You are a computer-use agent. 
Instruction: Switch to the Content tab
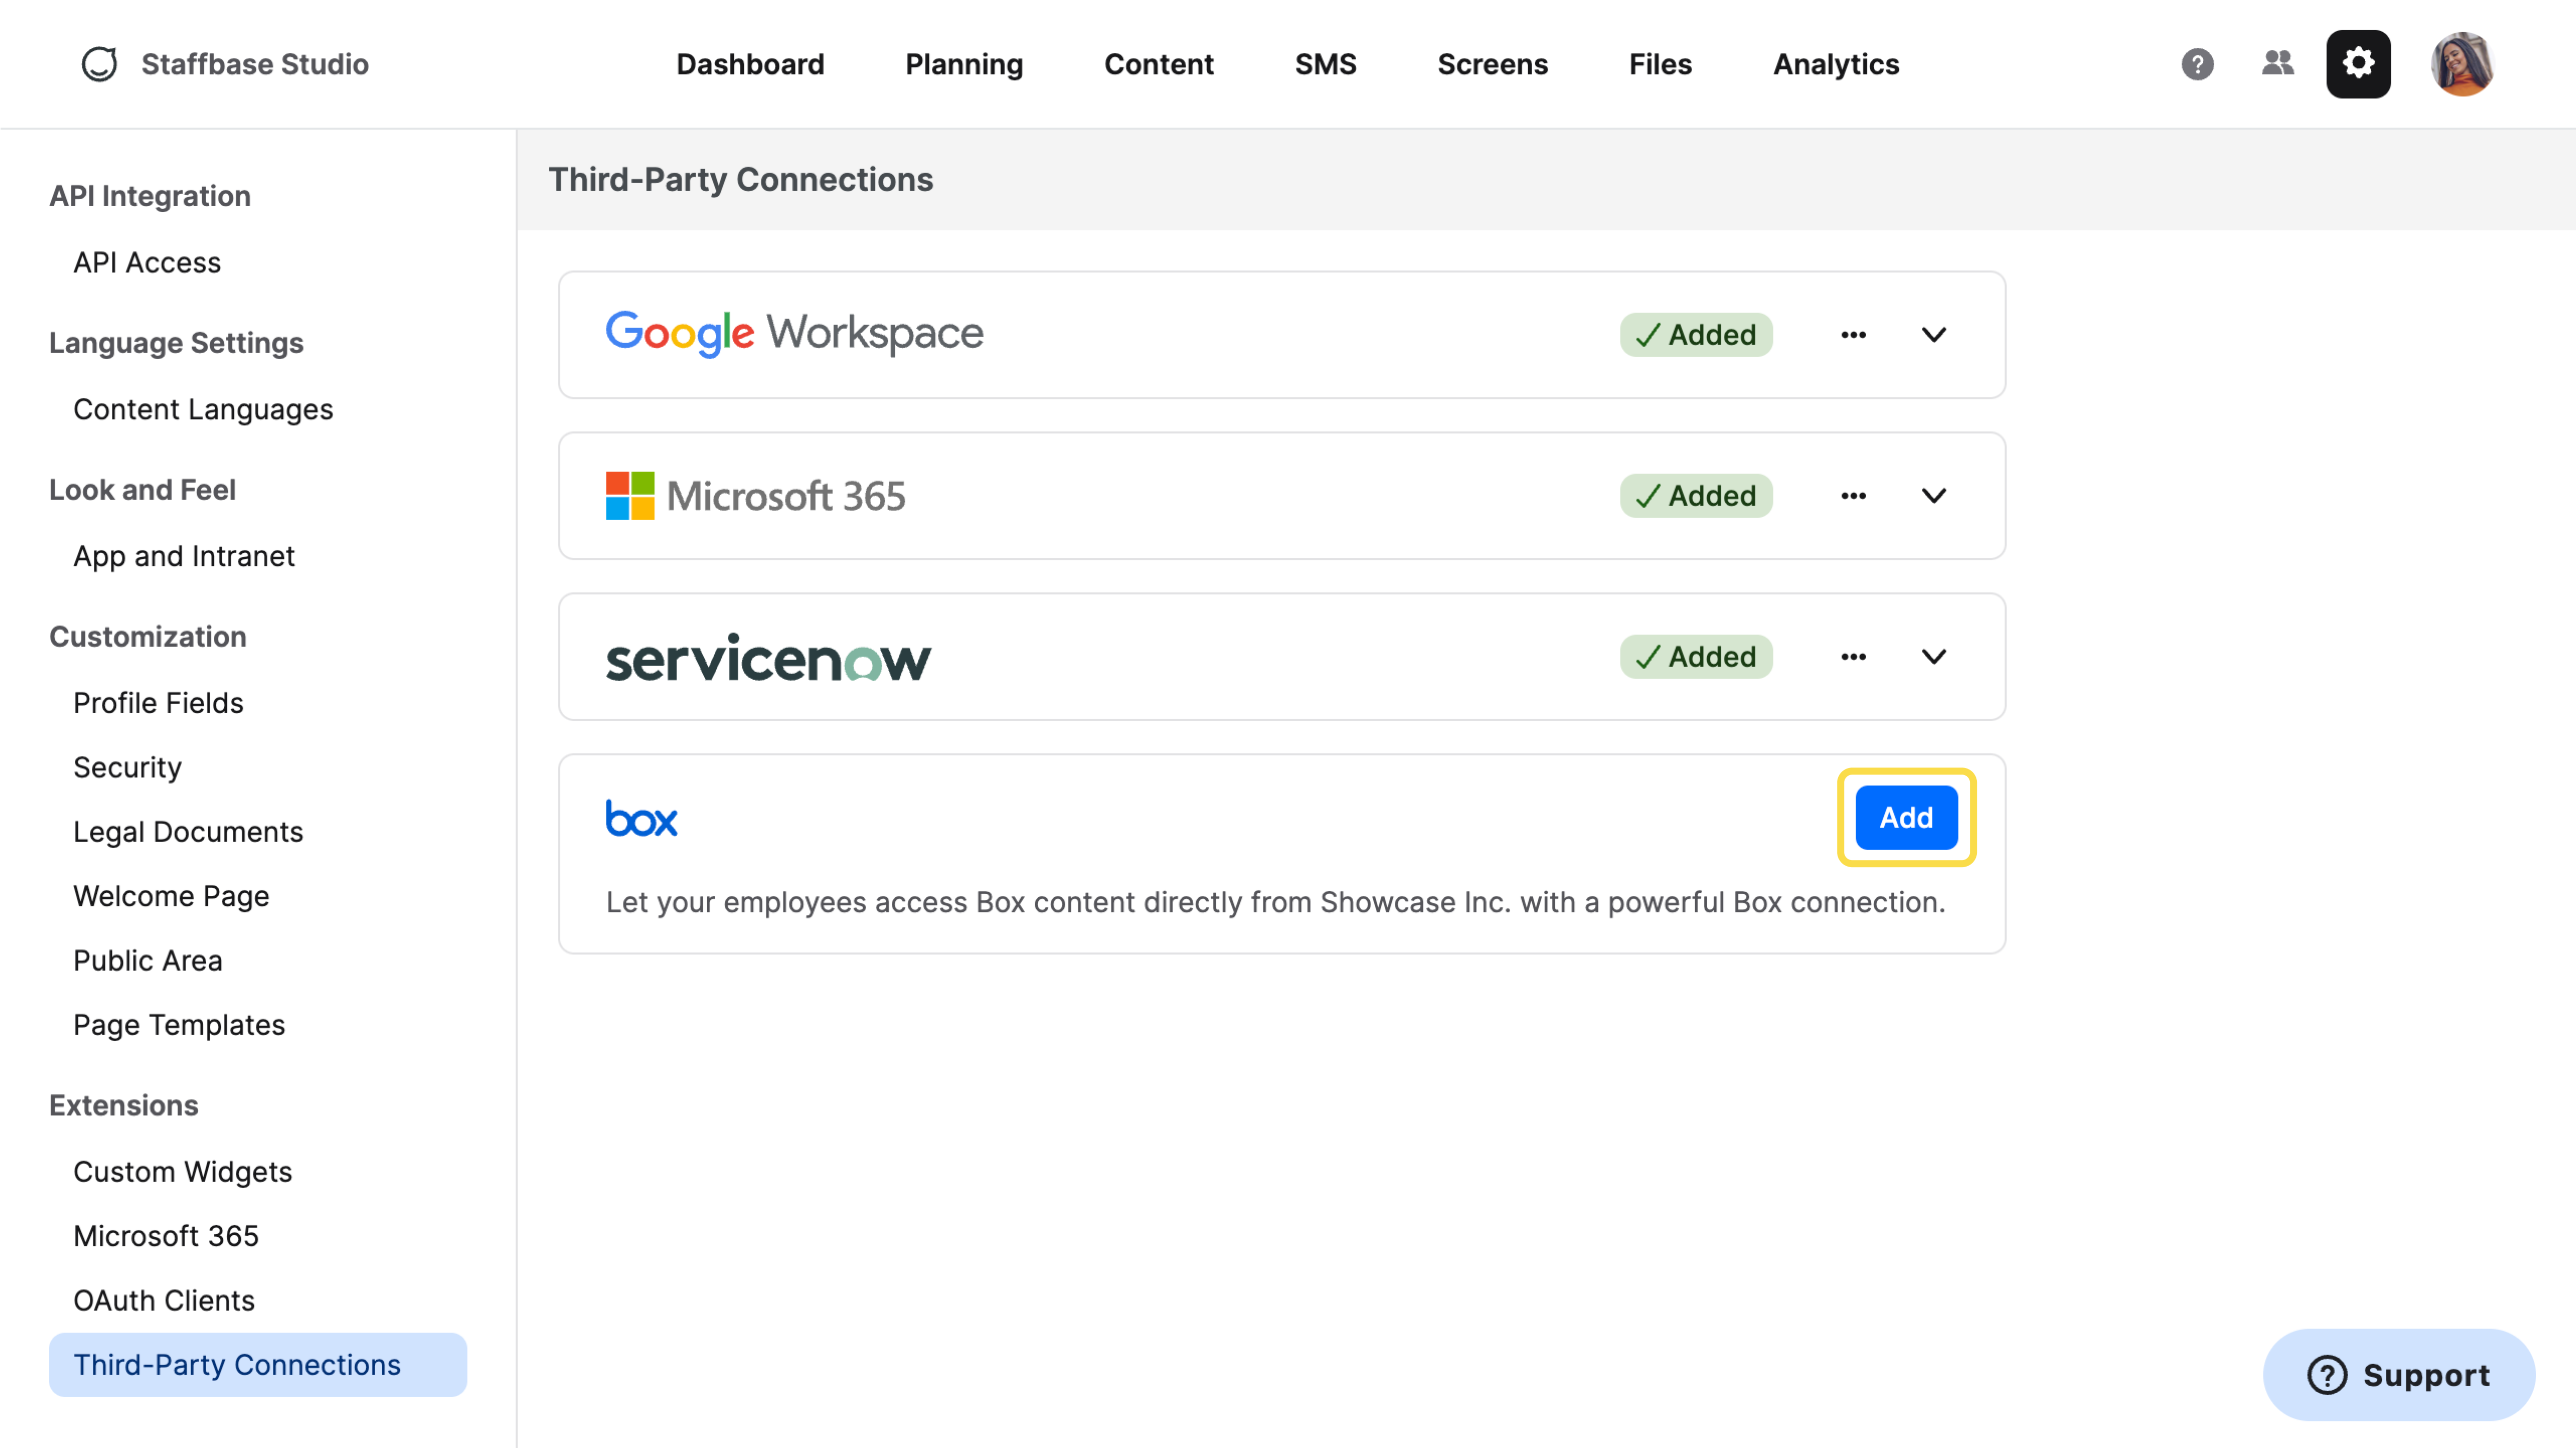point(1158,64)
